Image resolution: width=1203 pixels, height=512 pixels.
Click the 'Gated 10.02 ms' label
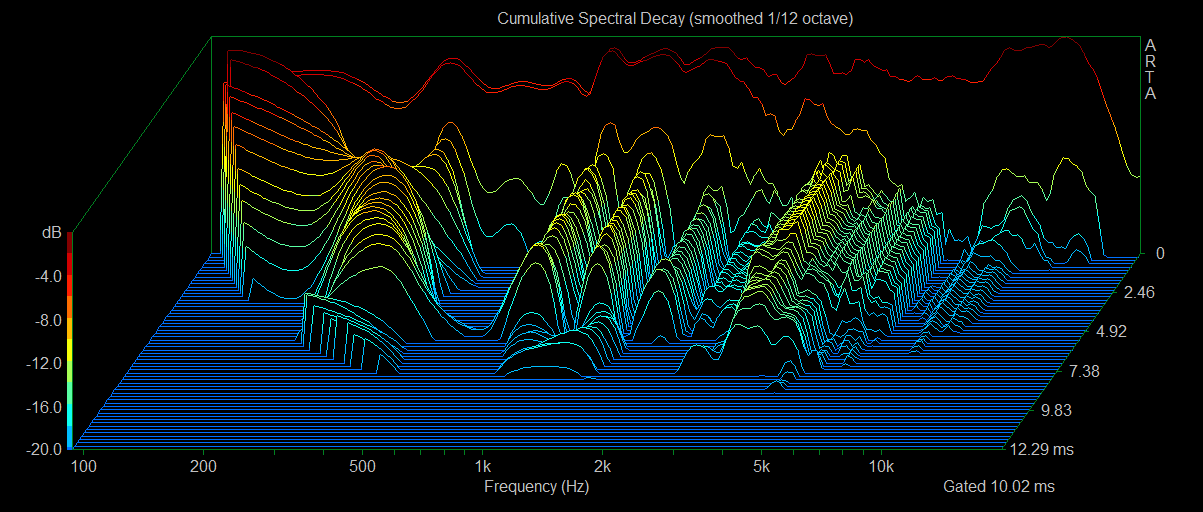[x=998, y=487]
